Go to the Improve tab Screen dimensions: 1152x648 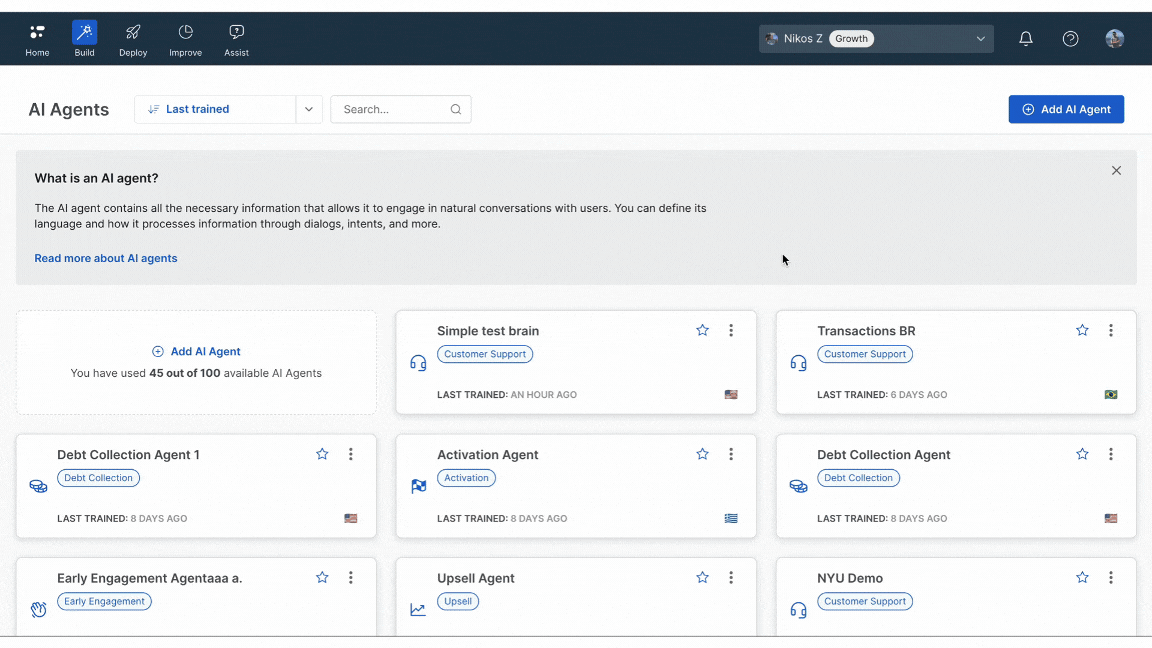click(185, 40)
